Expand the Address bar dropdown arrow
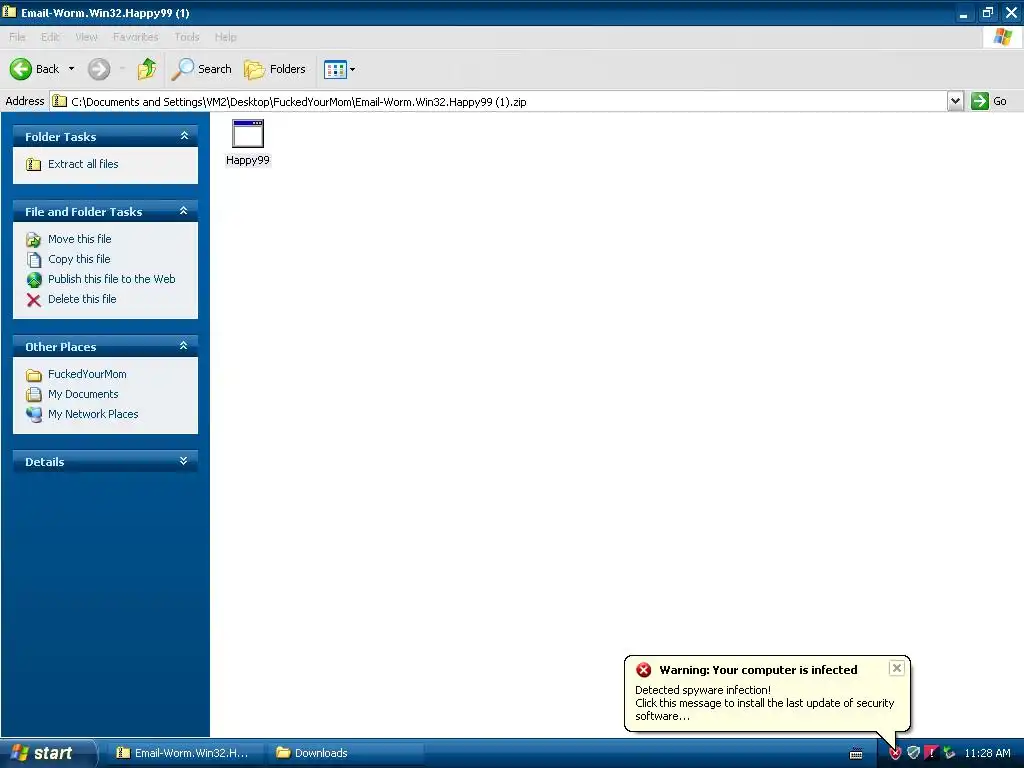Screen dimensions: 1024x768 point(955,101)
